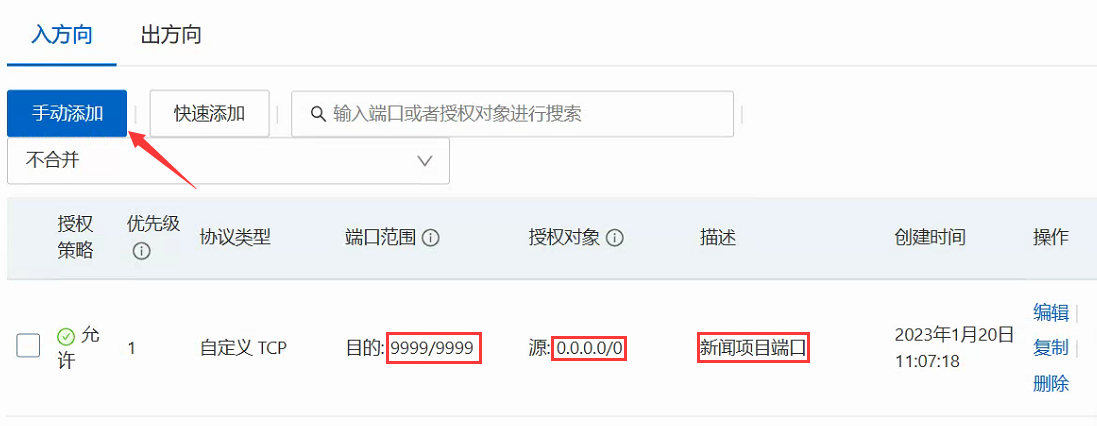Click info icon next to 优先级

[x=141, y=251]
